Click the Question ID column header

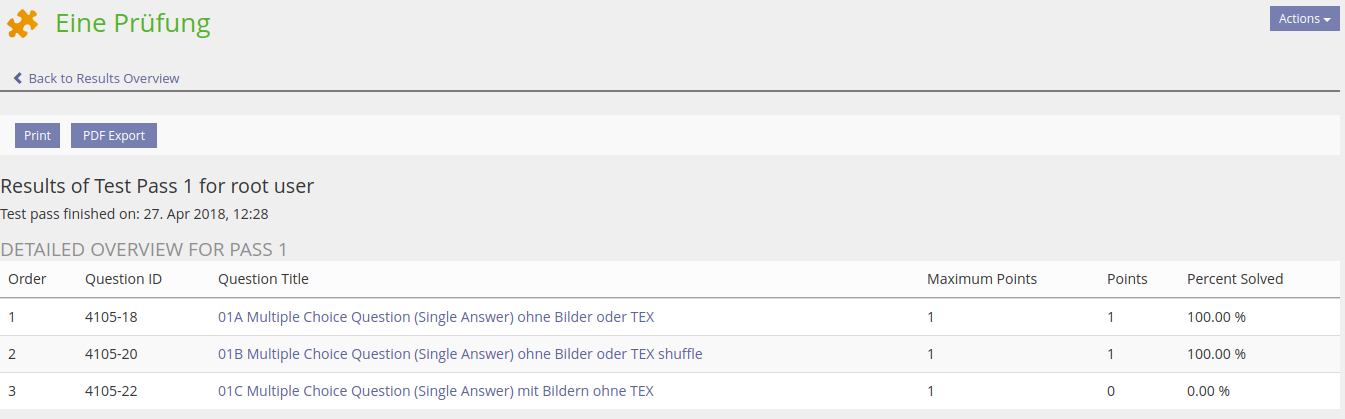[x=123, y=279]
